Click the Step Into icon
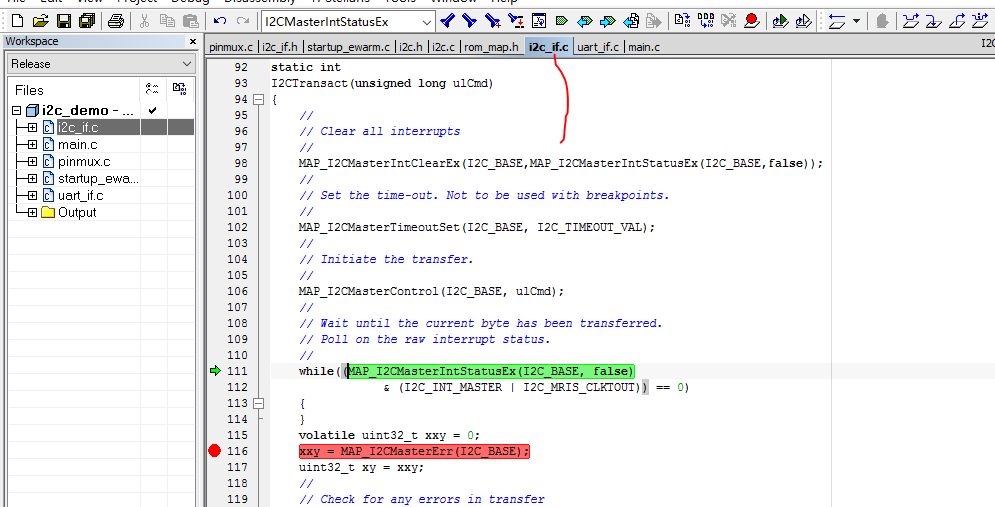The height and width of the screenshot is (507, 995). pyautogui.click(x=933, y=21)
